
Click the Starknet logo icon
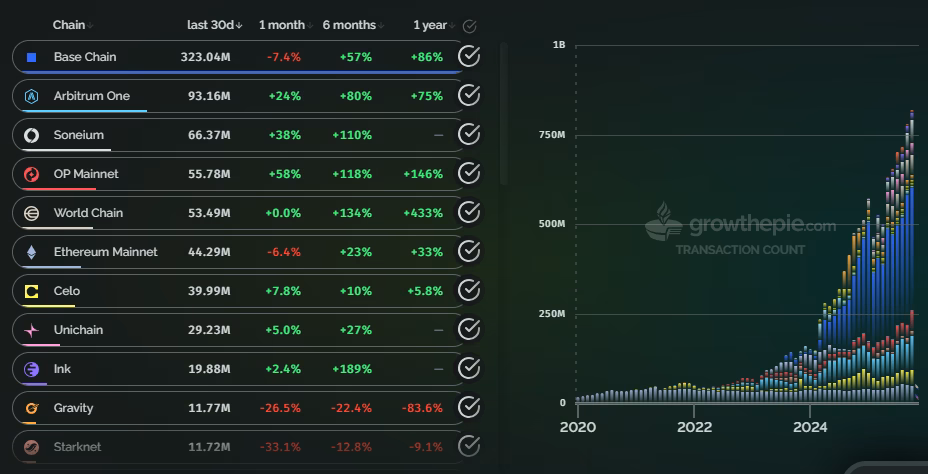[x=31, y=447]
